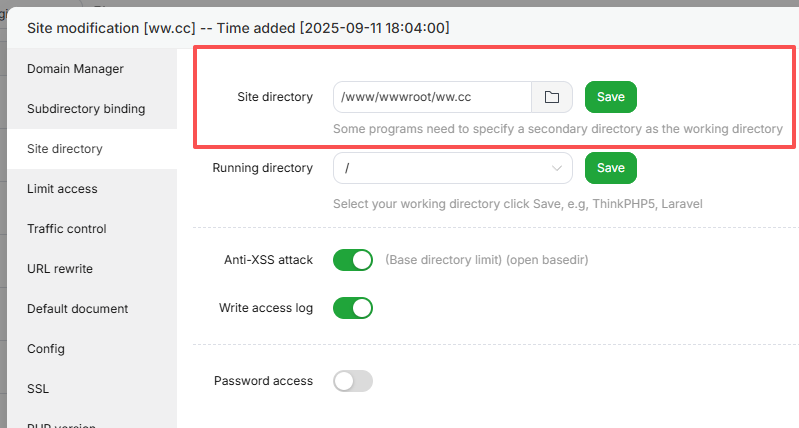
Task: Open the Domain Manager tab
Action: point(76,69)
